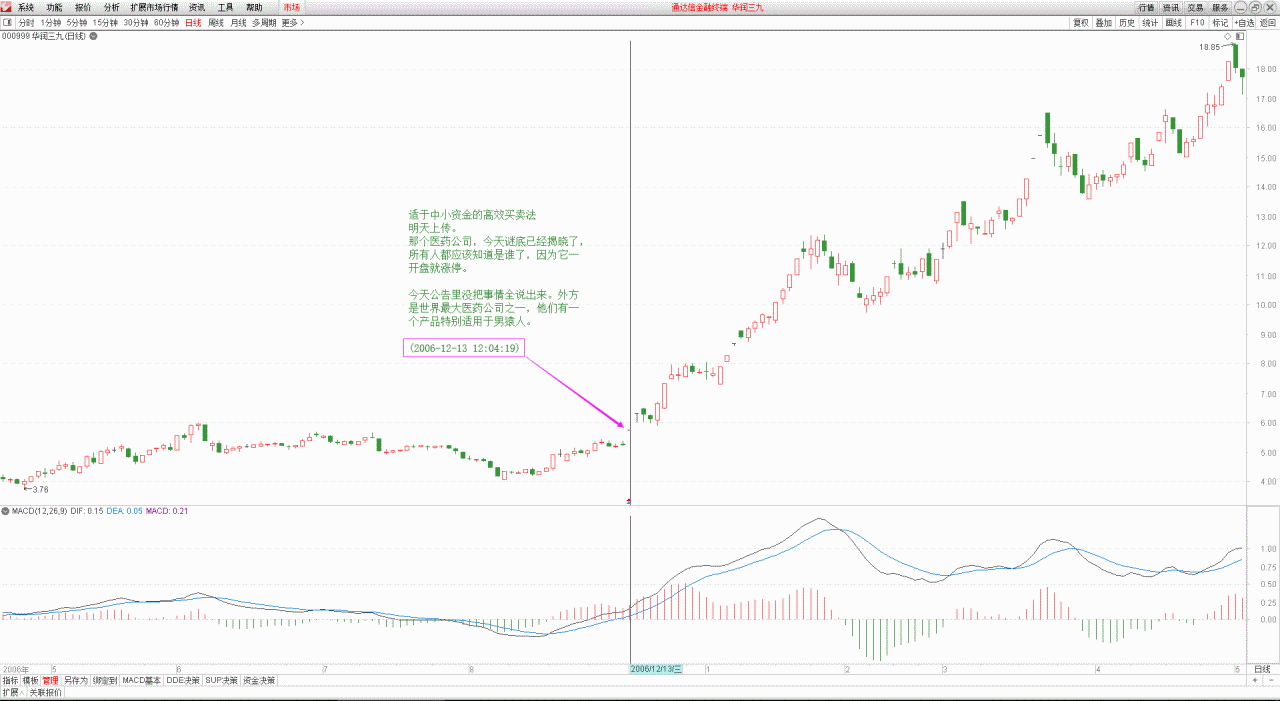Open dropdown arrow beside 华润三九(日线) title
1280x701 pixels.
94,37
